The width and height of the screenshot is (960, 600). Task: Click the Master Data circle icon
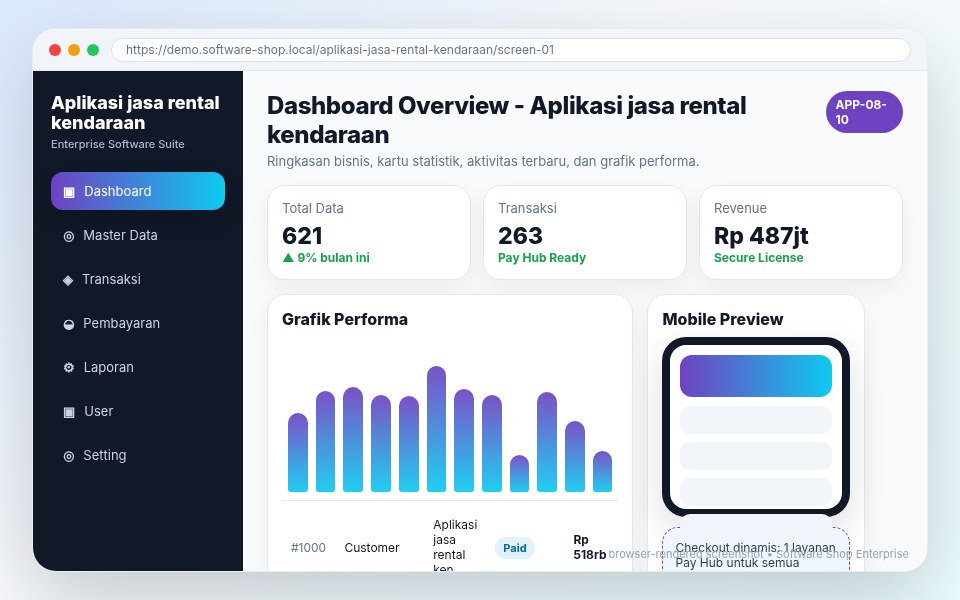click(69, 236)
